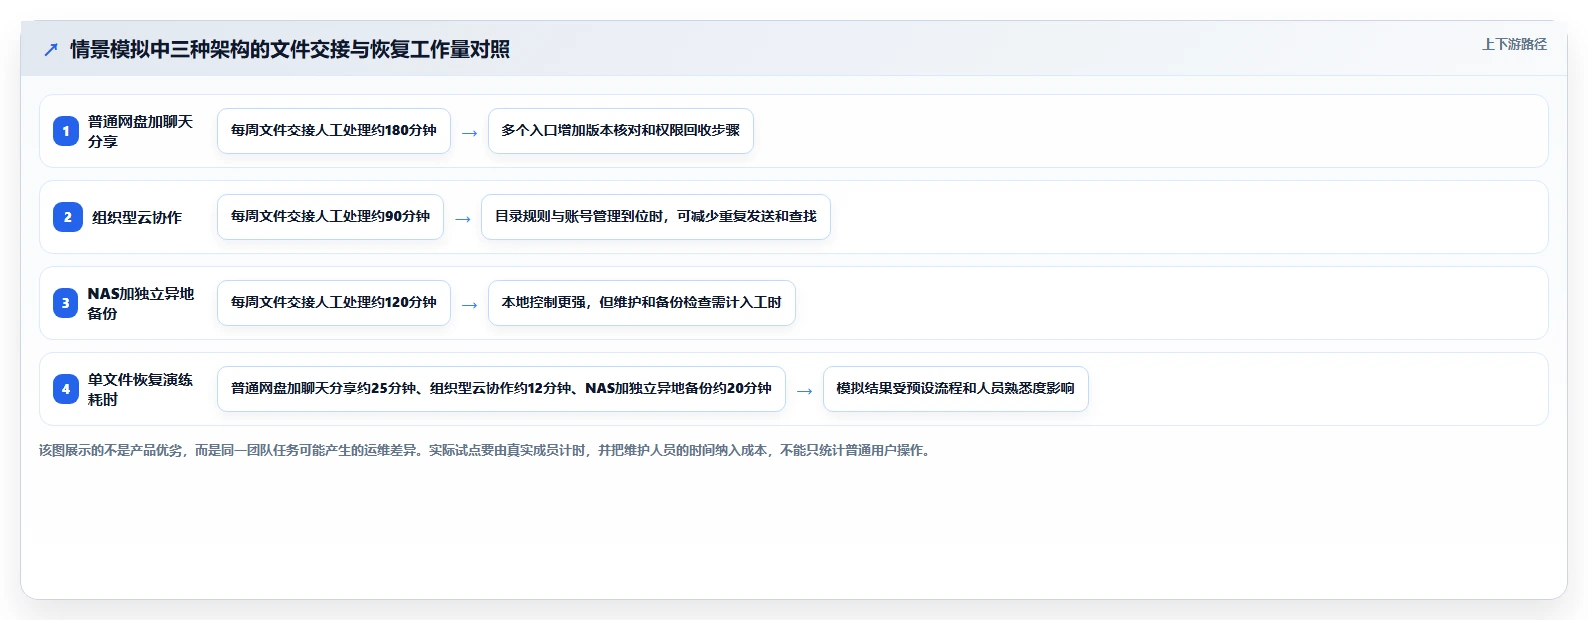Image resolution: width=1588 pixels, height=620 pixels.
Task: Select the box 每周文件交接人工处理约180分钟
Action: pyautogui.click(x=334, y=131)
